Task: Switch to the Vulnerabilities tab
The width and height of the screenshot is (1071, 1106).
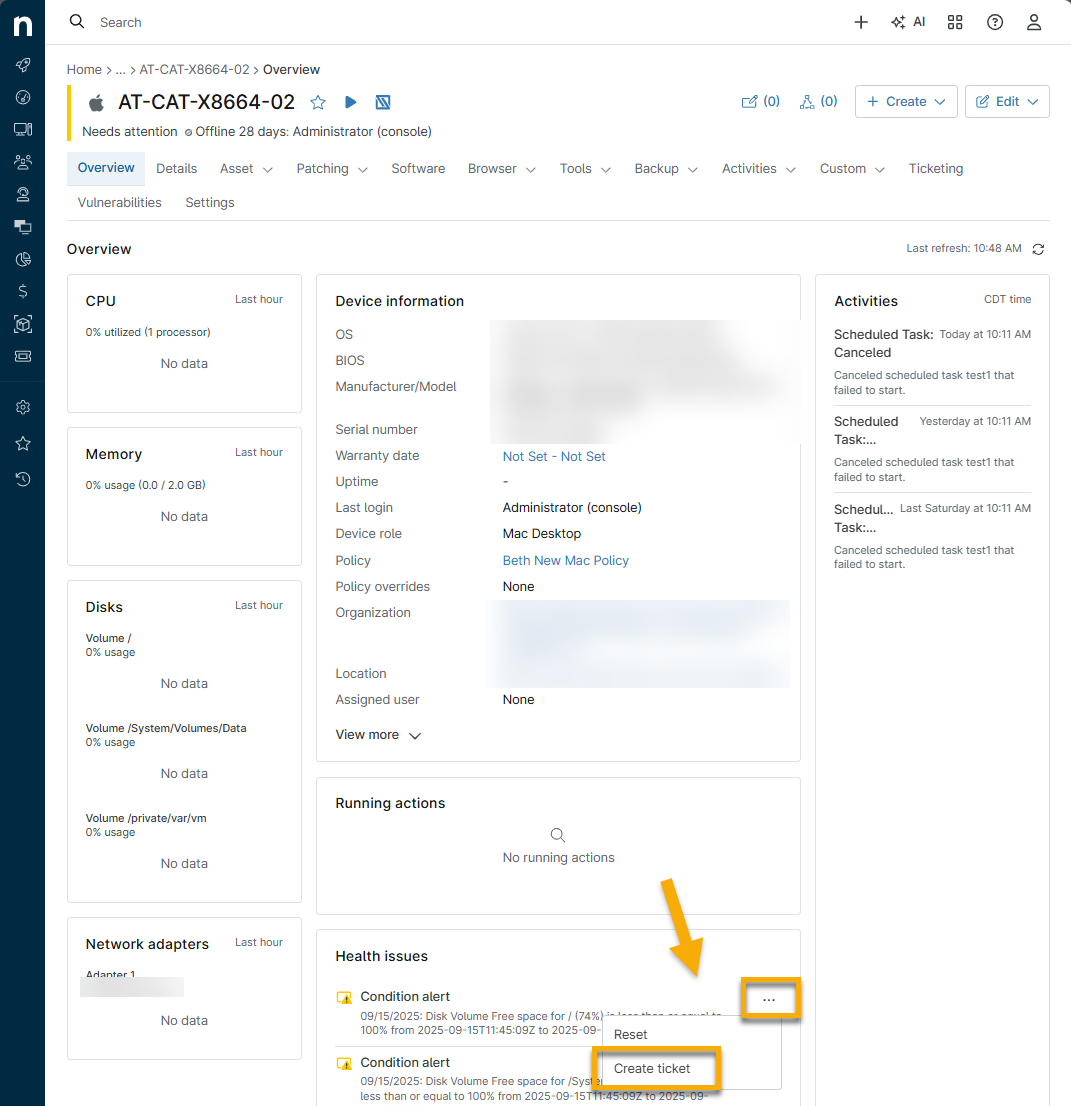Action: [119, 203]
